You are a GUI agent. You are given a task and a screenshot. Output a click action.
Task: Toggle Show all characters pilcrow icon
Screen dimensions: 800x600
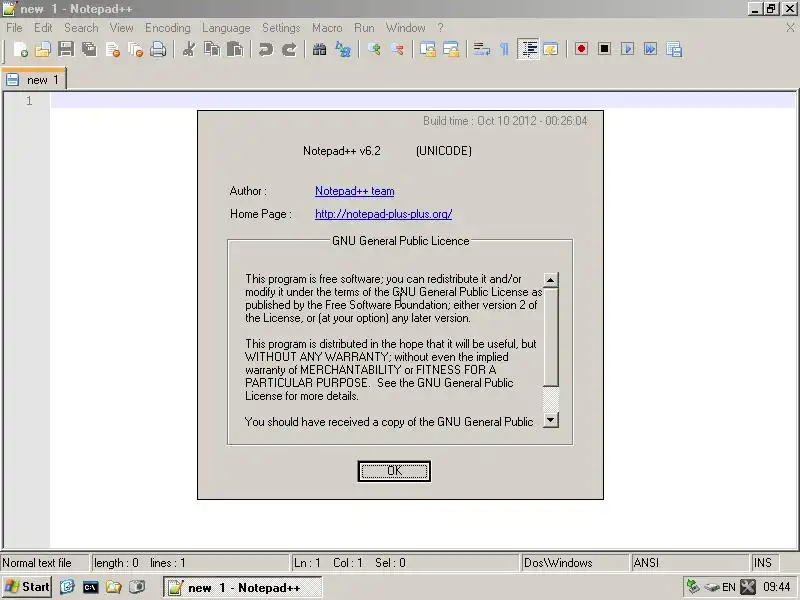click(x=504, y=49)
